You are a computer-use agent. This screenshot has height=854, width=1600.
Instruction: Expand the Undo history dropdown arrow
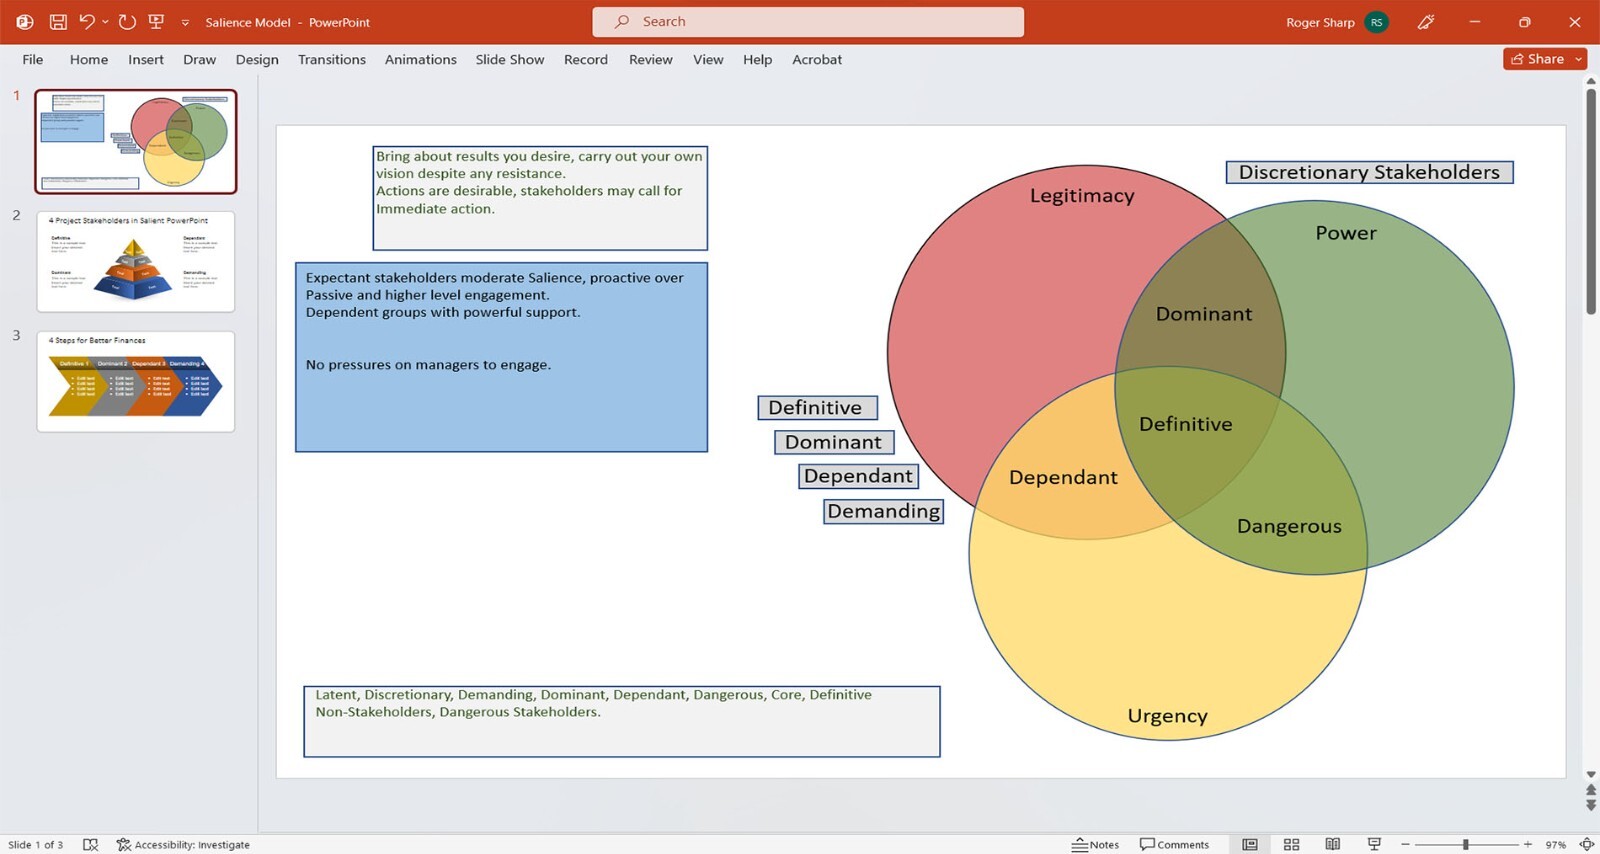coord(105,22)
